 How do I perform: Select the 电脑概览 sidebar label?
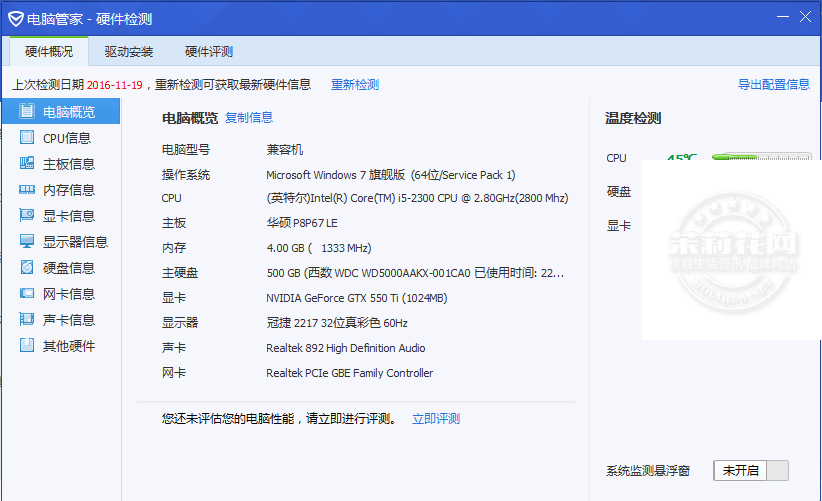click(69, 112)
